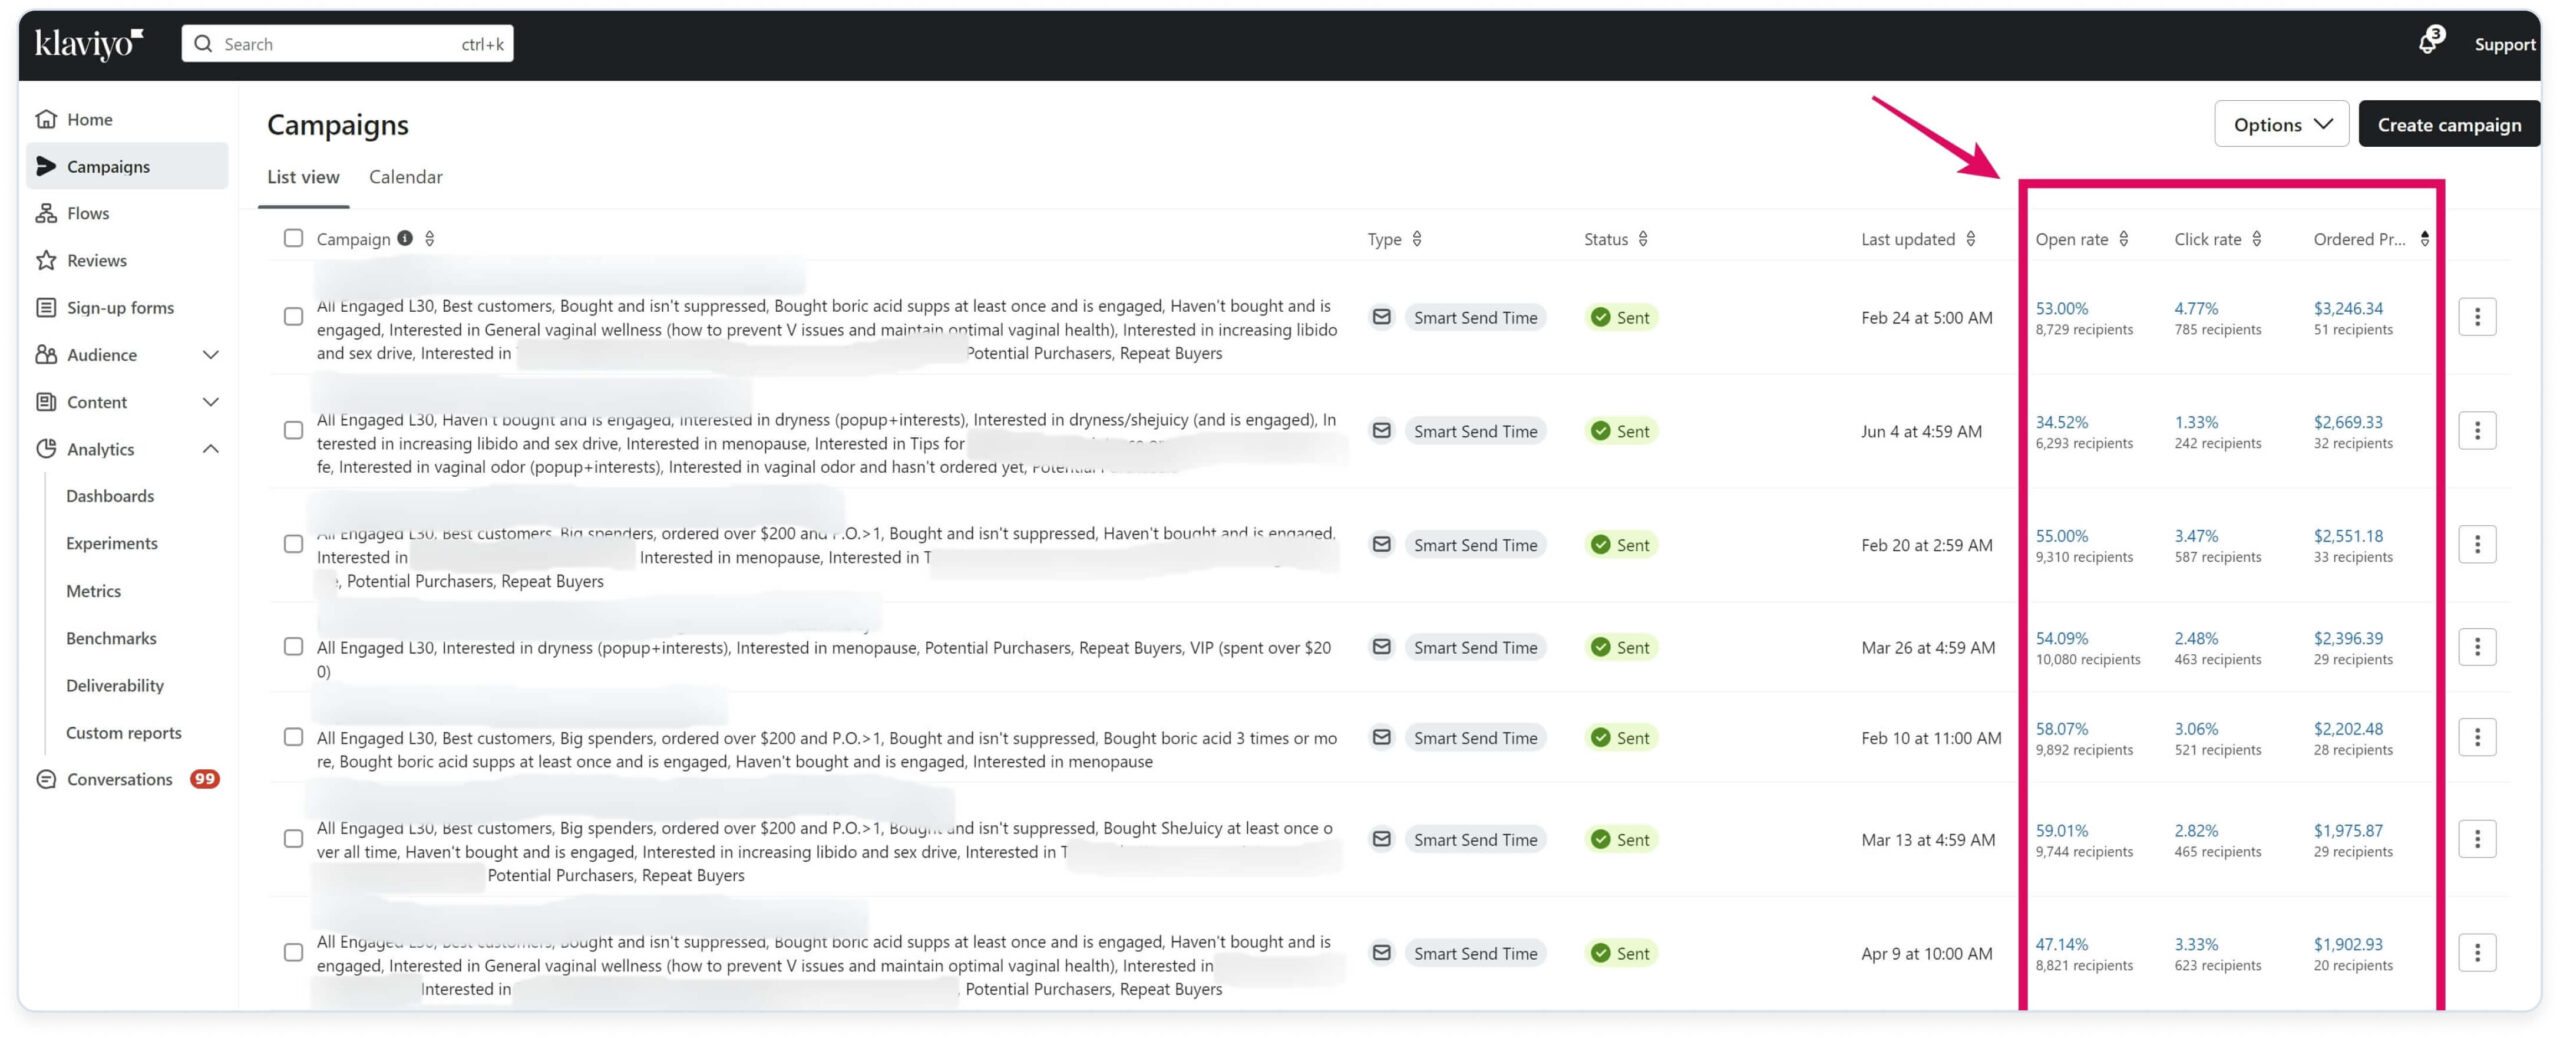Open the Options dropdown
2560x1038 pixels.
tap(2281, 125)
